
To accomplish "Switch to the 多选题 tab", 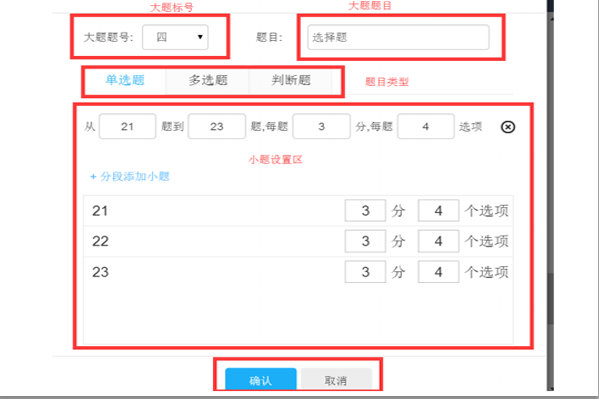I will [x=207, y=80].
